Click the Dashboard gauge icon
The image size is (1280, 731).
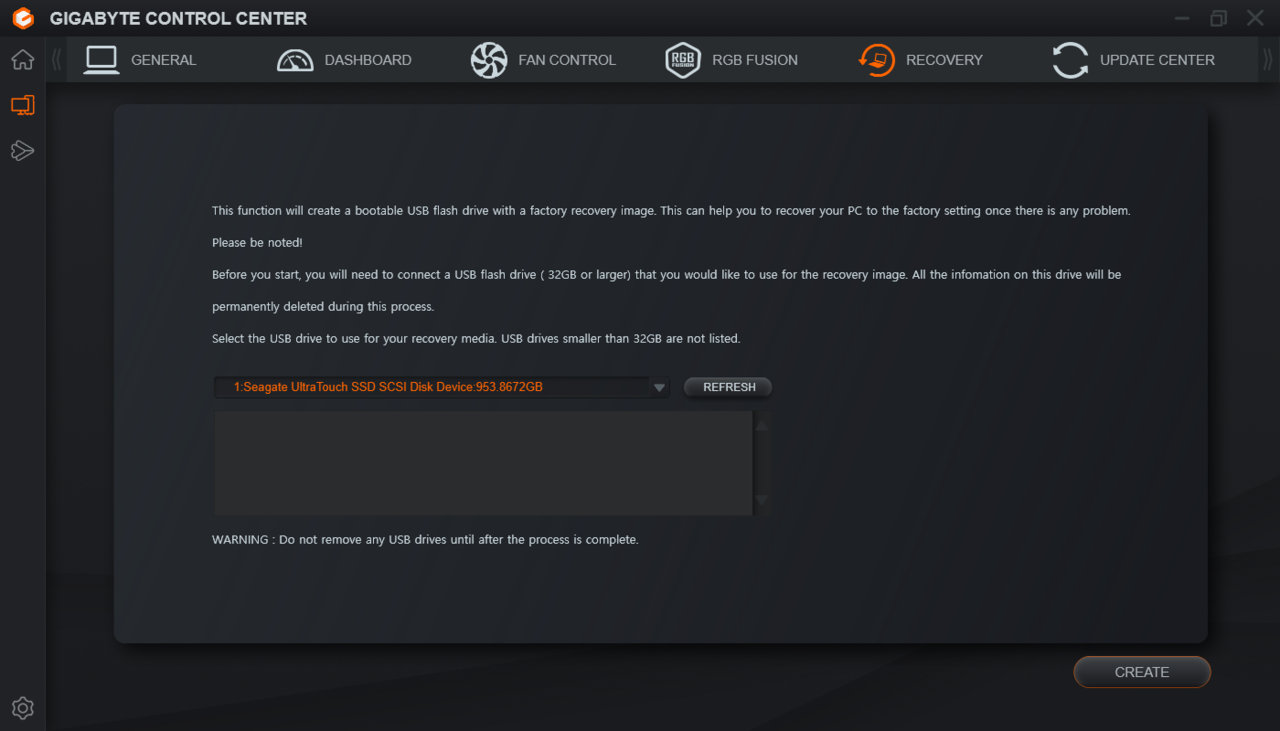tap(295, 60)
